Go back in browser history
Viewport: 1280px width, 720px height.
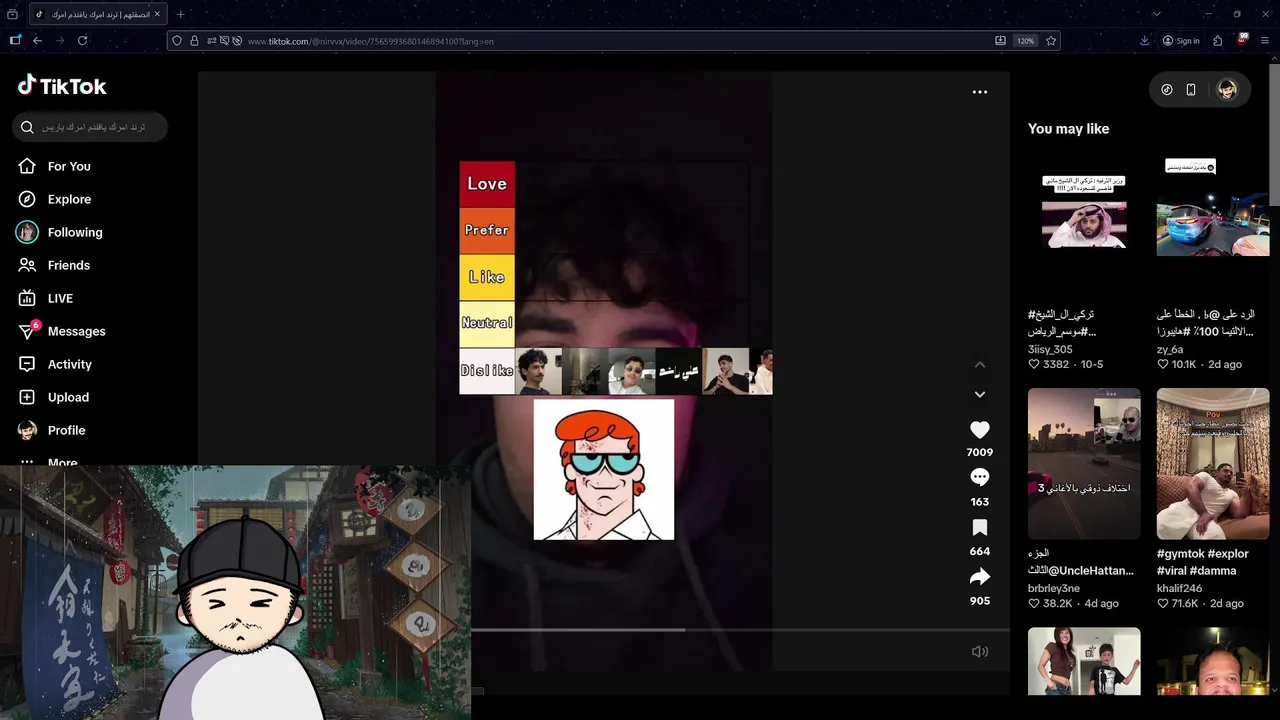click(x=37, y=41)
